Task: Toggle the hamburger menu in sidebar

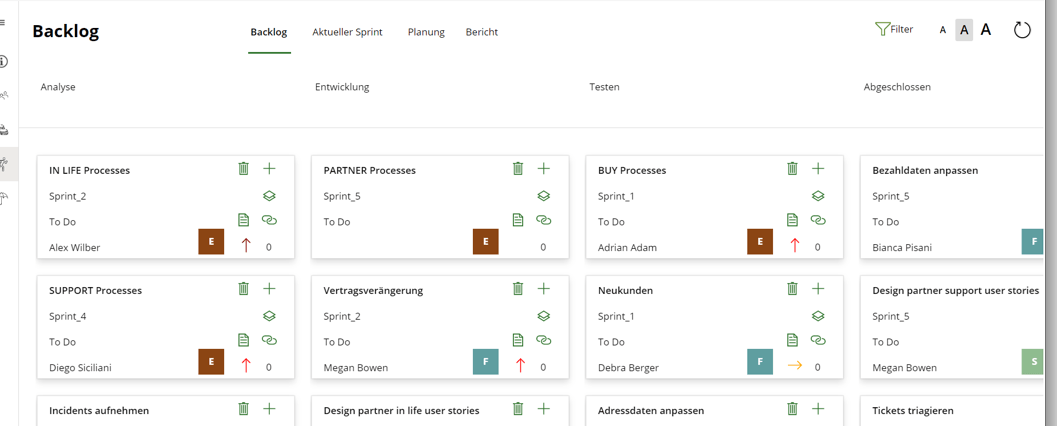Action: click(x=4, y=22)
